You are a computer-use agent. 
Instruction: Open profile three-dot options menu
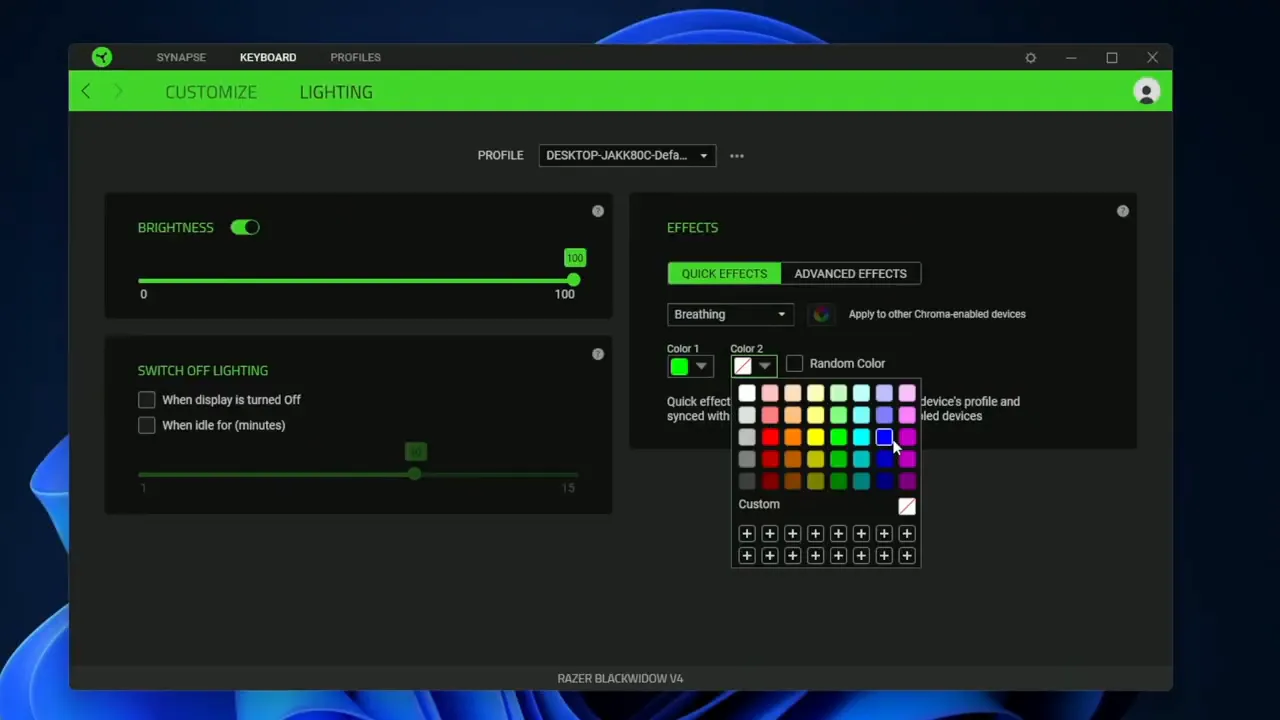click(737, 156)
